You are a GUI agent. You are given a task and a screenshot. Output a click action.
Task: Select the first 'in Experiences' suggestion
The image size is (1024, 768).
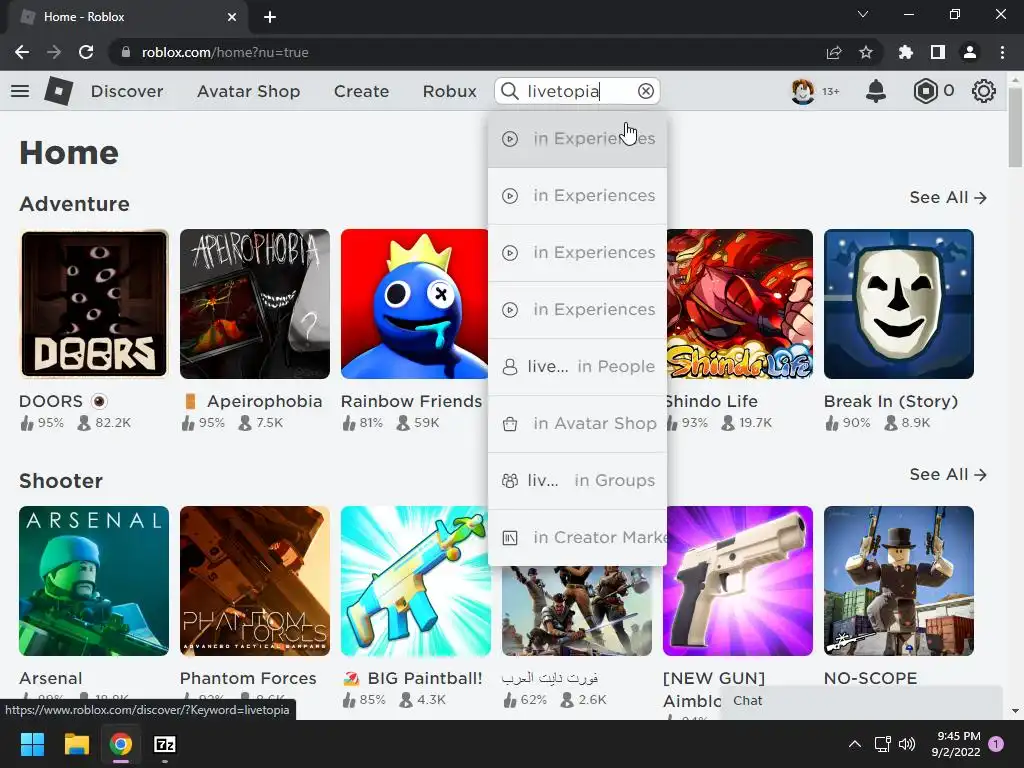click(577, 138)
